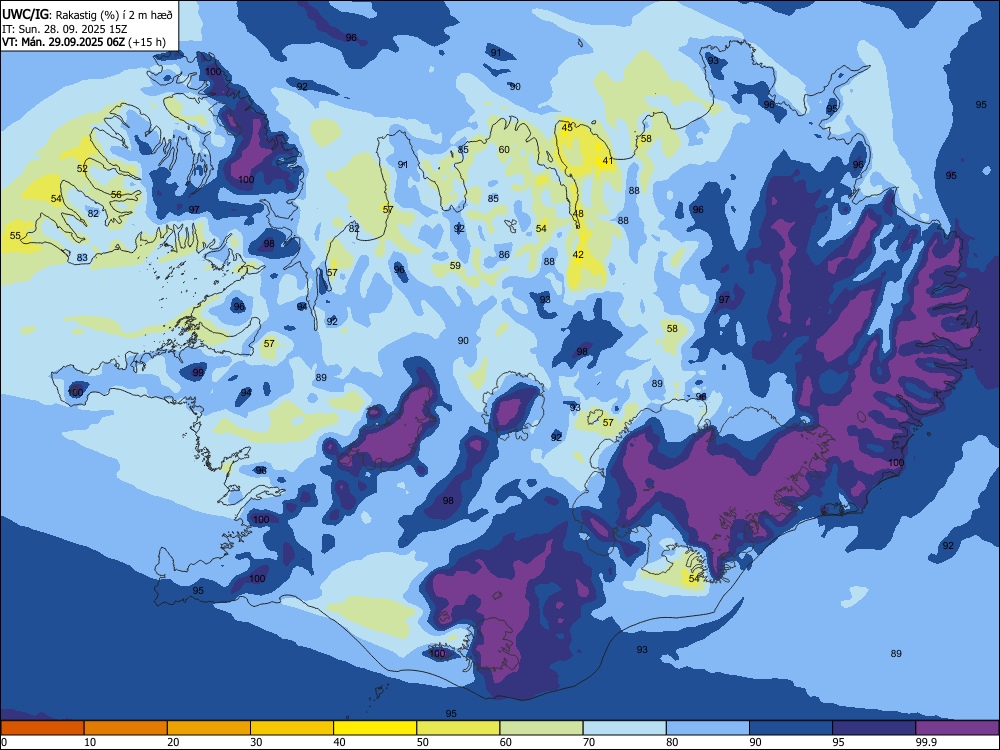The width and height of the screenshot is (1000, 750).
Task: Select the '99' humidity value
Action: 198,372
